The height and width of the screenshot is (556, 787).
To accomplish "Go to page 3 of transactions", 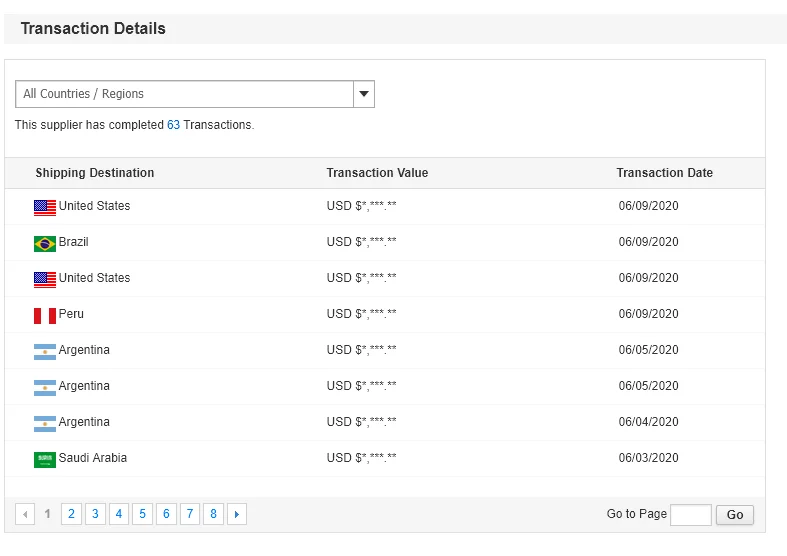I will (x=95, y=514).
